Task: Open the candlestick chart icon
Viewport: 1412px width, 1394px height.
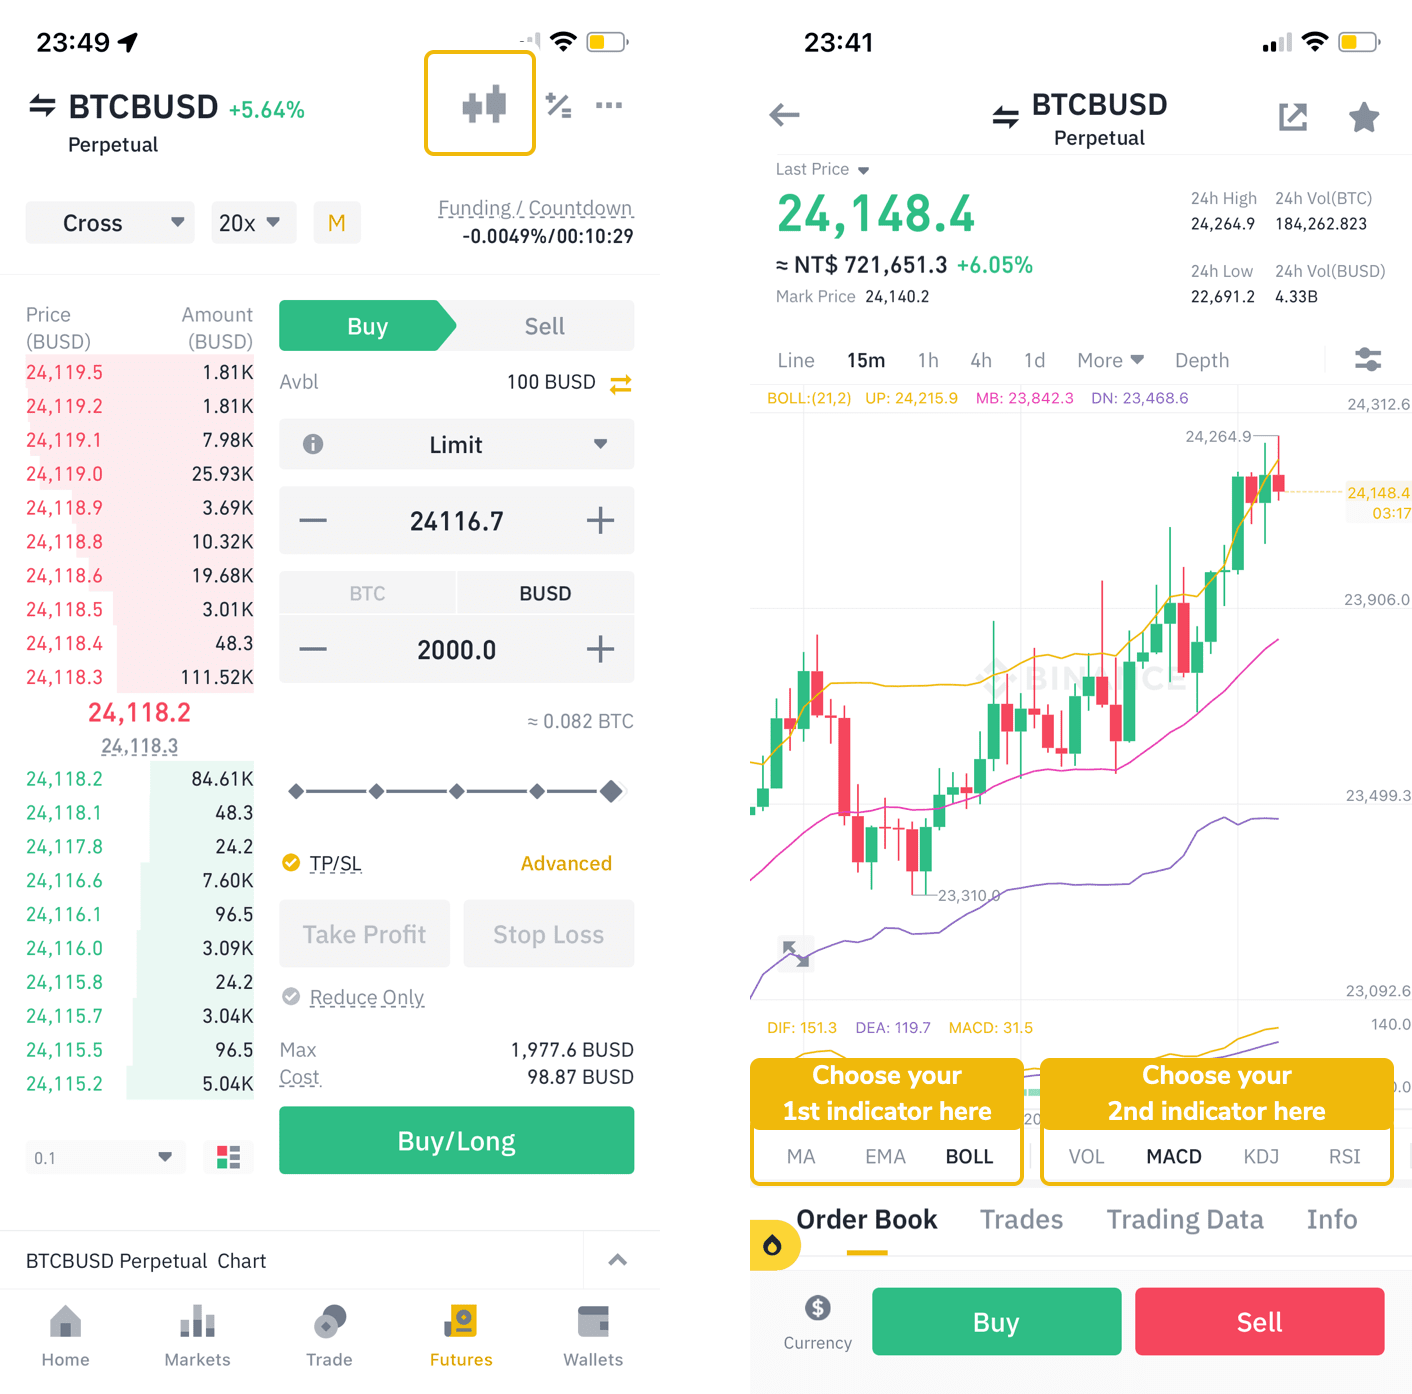Action: [484, 104]
